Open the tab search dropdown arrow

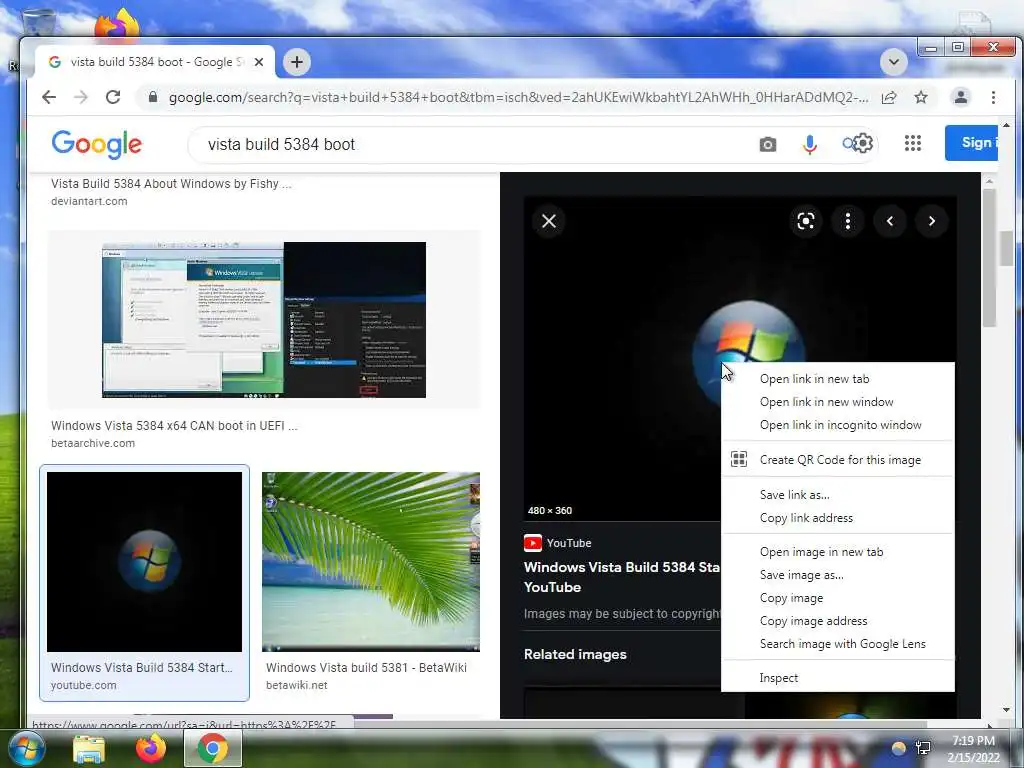click(x=893, y=62)
